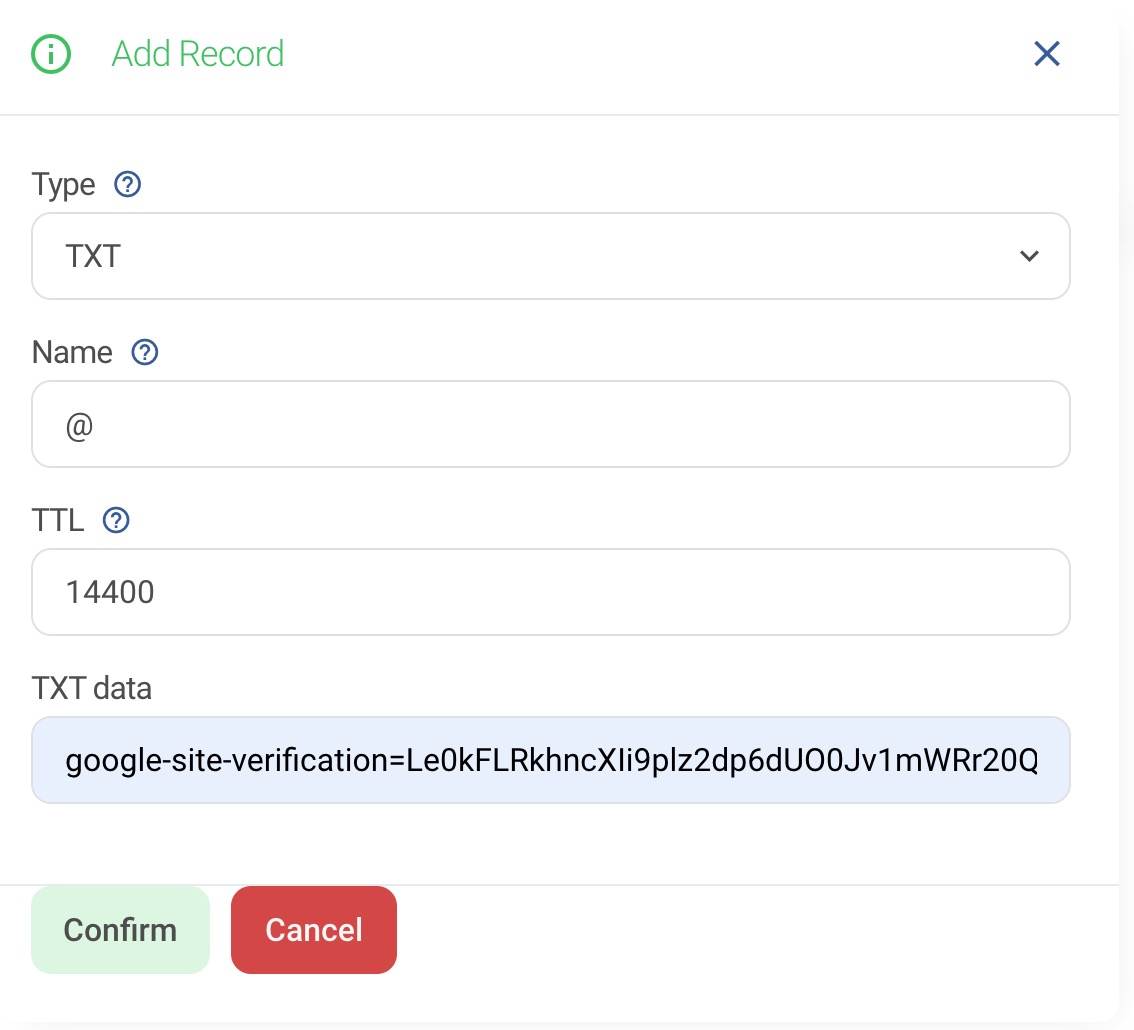This screenshot has height=1030, width=1134.
Task: Click the help icon next to Type
Action: tap(128, 184)
